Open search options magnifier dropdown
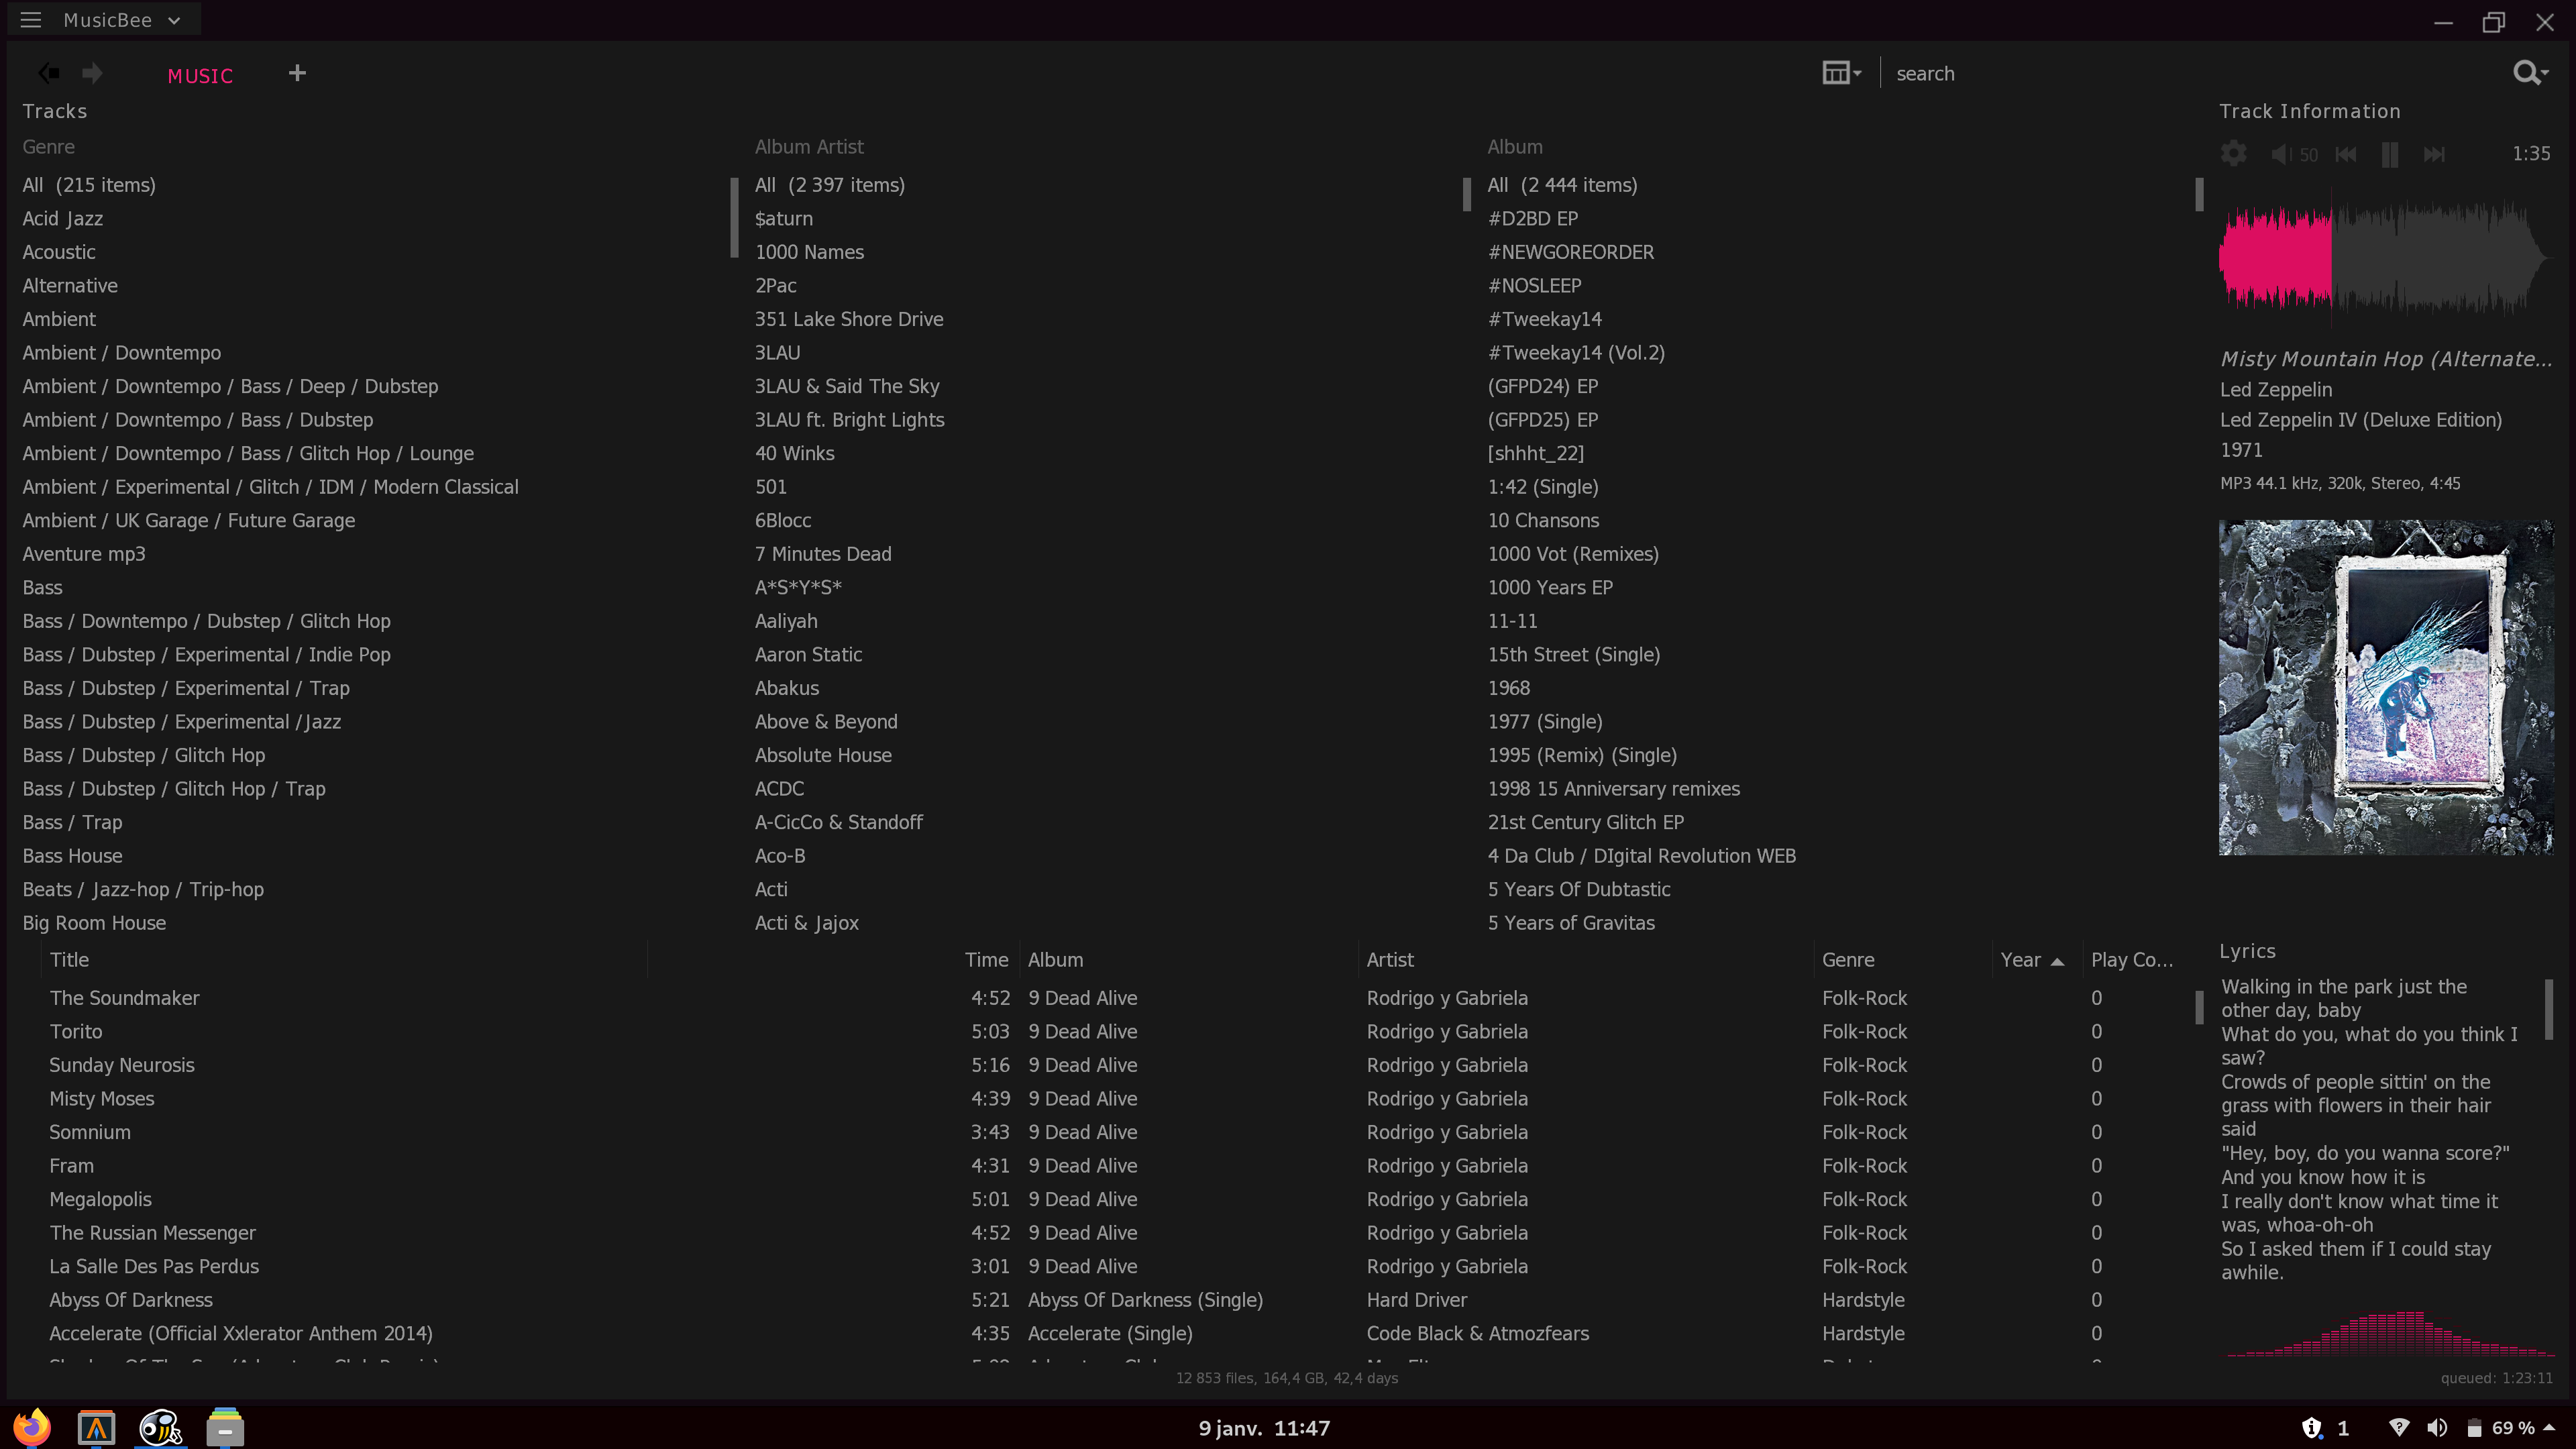 [2530, 73]
